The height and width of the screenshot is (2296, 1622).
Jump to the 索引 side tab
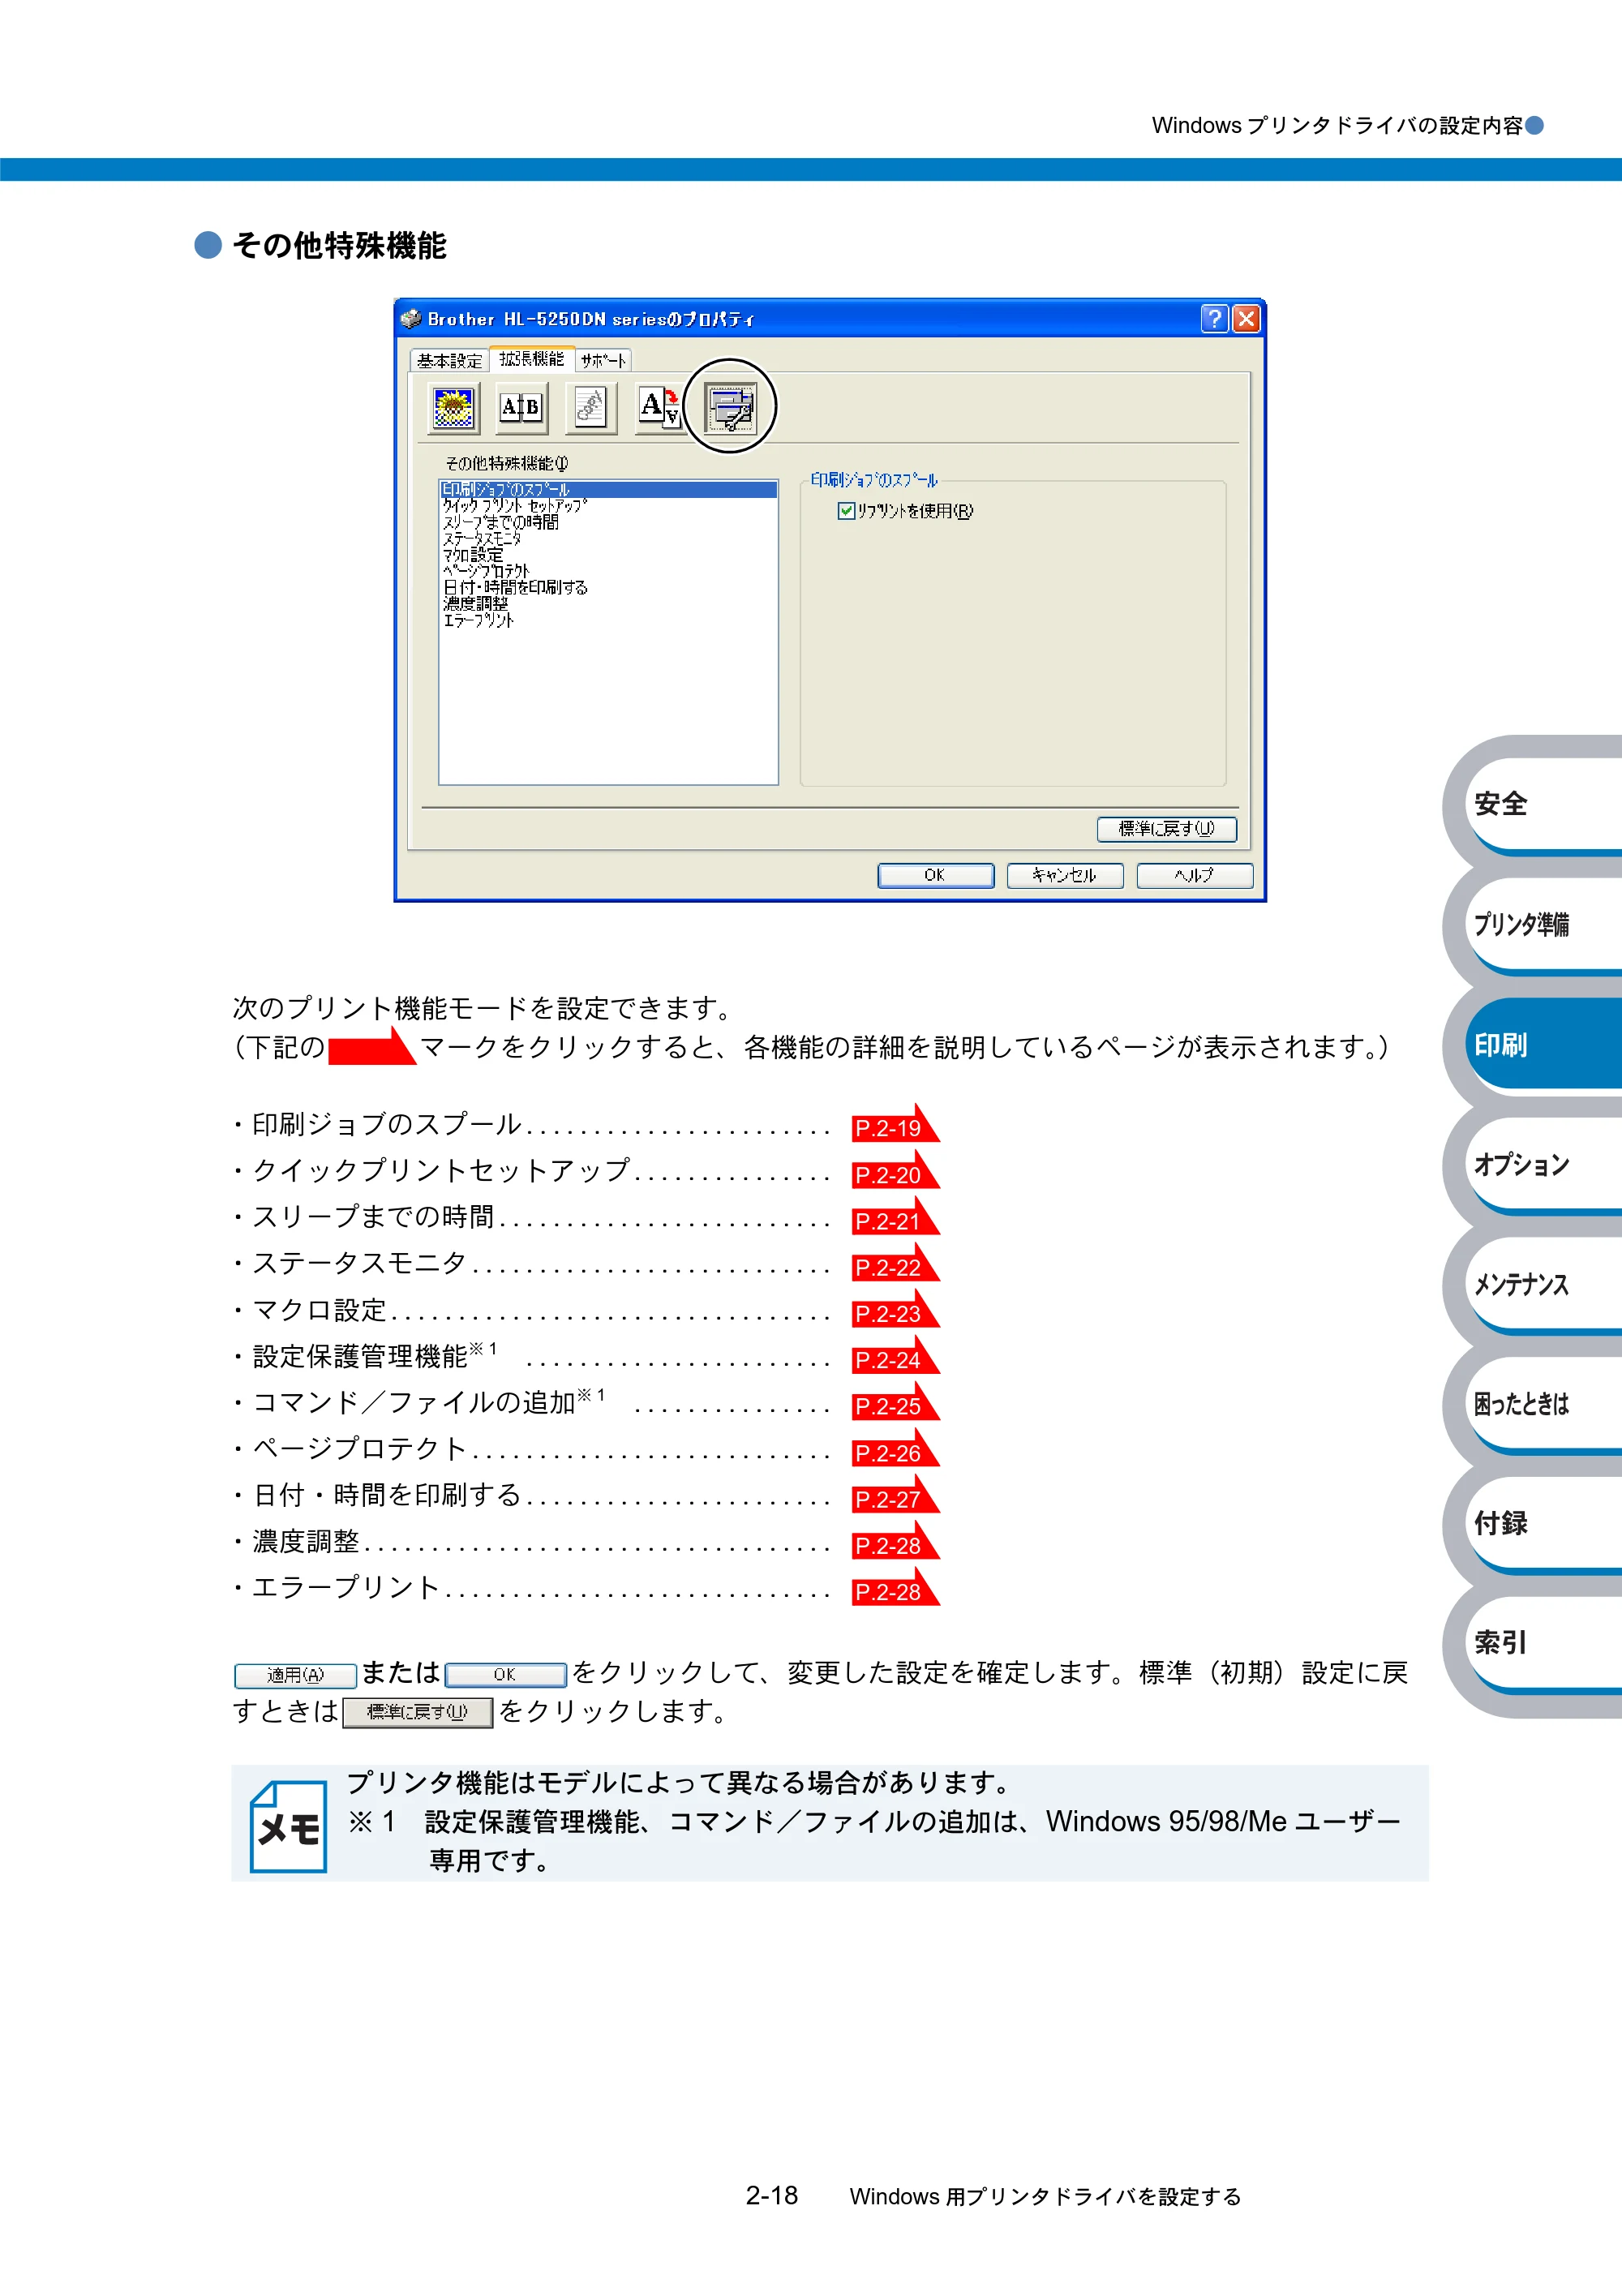[x=1542, y=1642]
